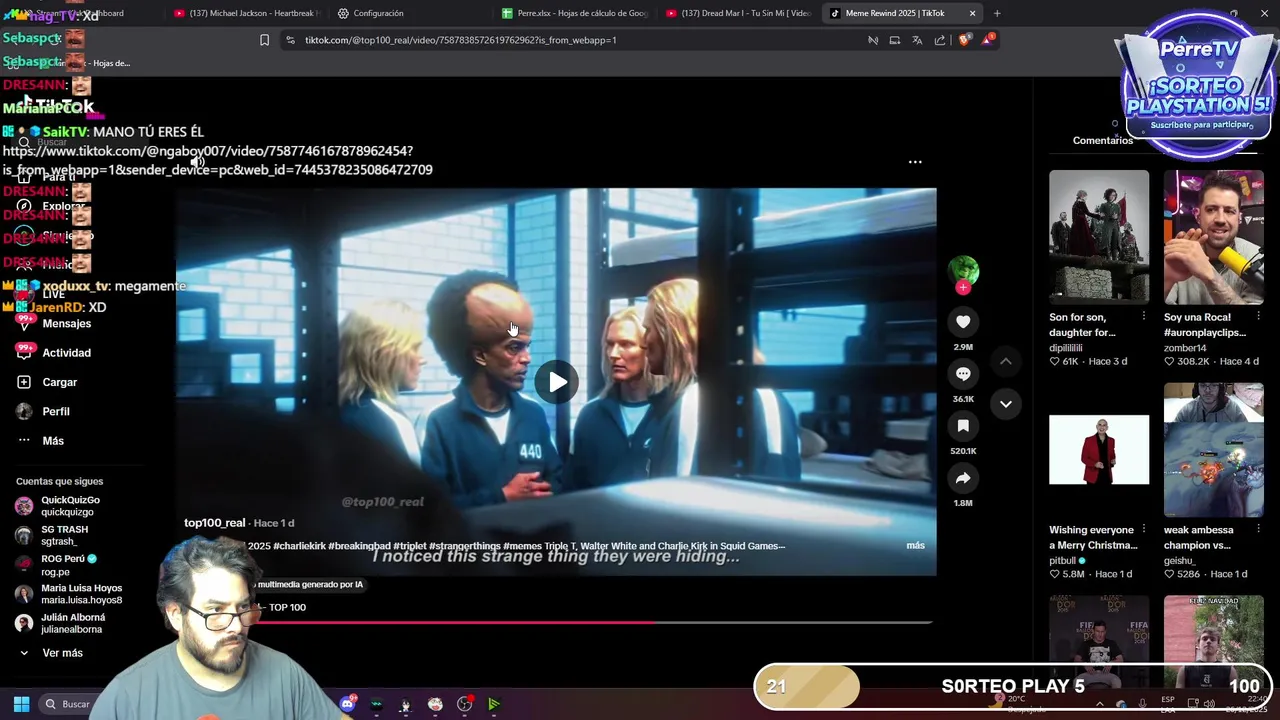Open Más options in TikTok sidebar
Image resolution: width=1280 pixels, height=720 pixels.
53,440
